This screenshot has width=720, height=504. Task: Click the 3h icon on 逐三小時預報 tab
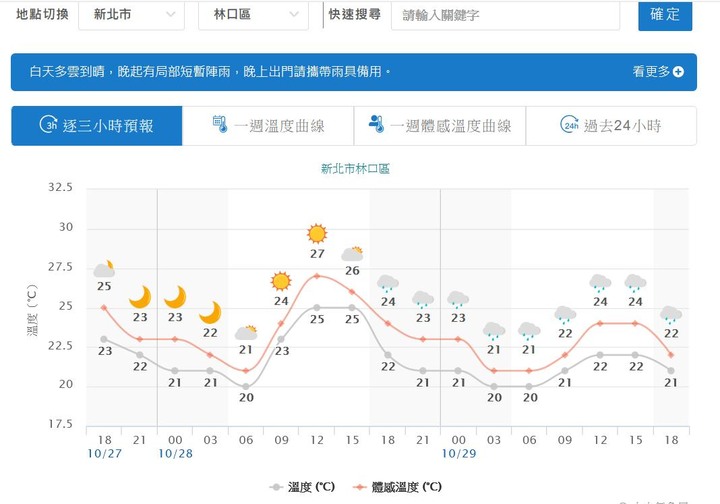(49, 126)
